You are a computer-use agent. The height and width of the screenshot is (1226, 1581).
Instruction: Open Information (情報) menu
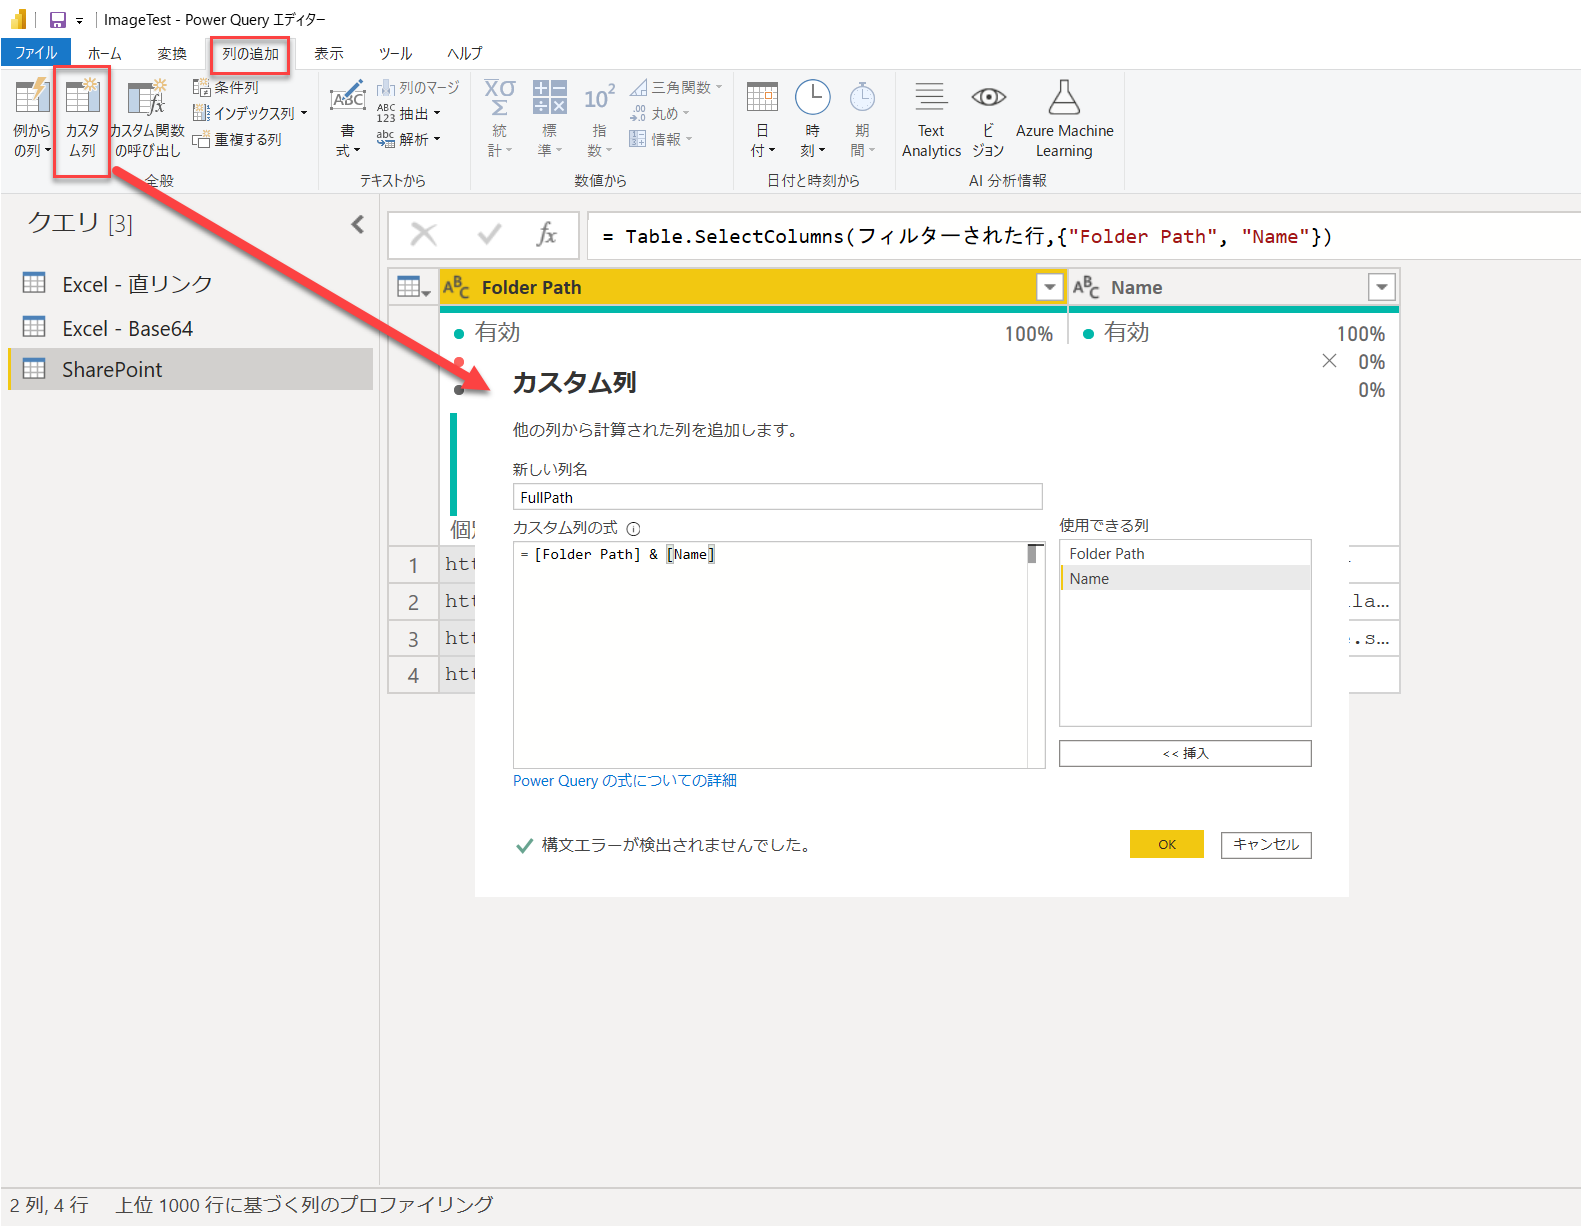point(661,140)
